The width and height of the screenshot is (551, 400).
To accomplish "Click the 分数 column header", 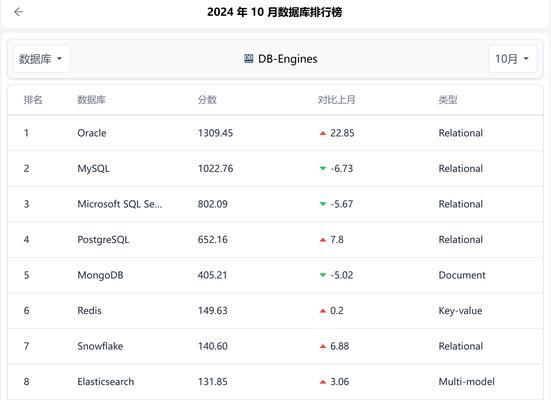I will (x=207, y=100).
